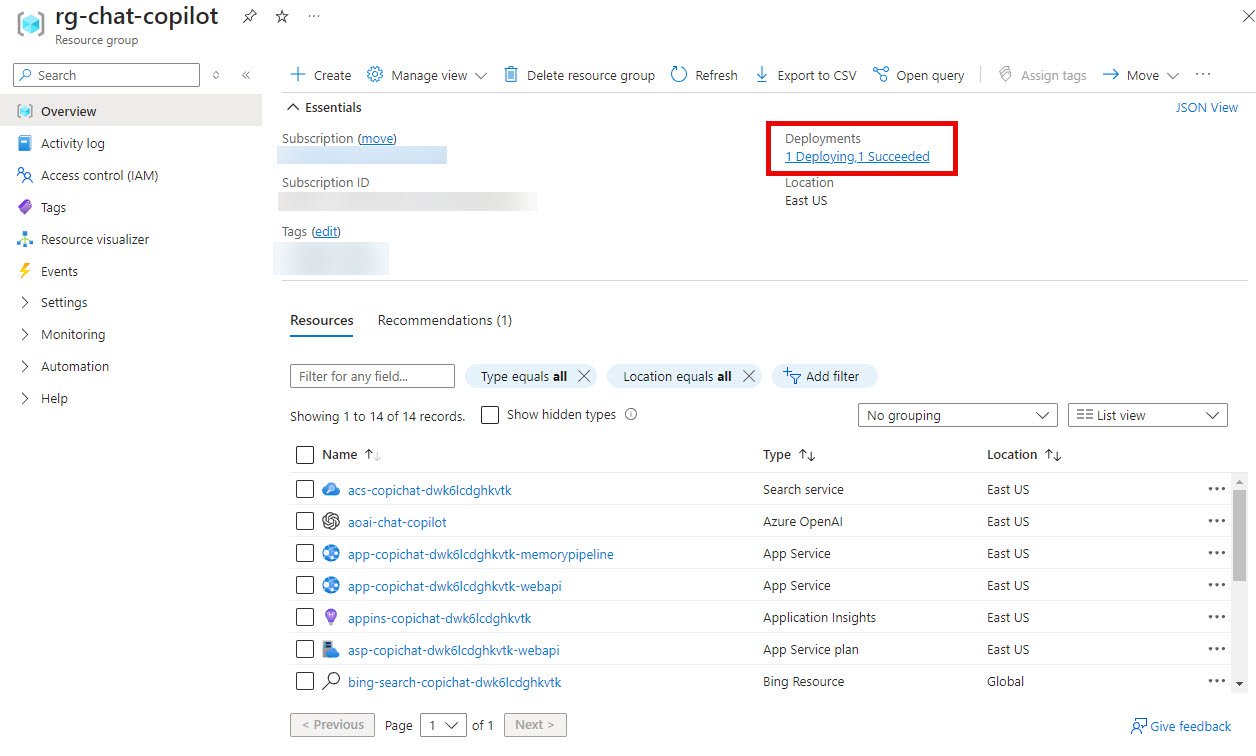Click Open query
The width and height of the screenshot is (1256, 756).
point(918,75)
